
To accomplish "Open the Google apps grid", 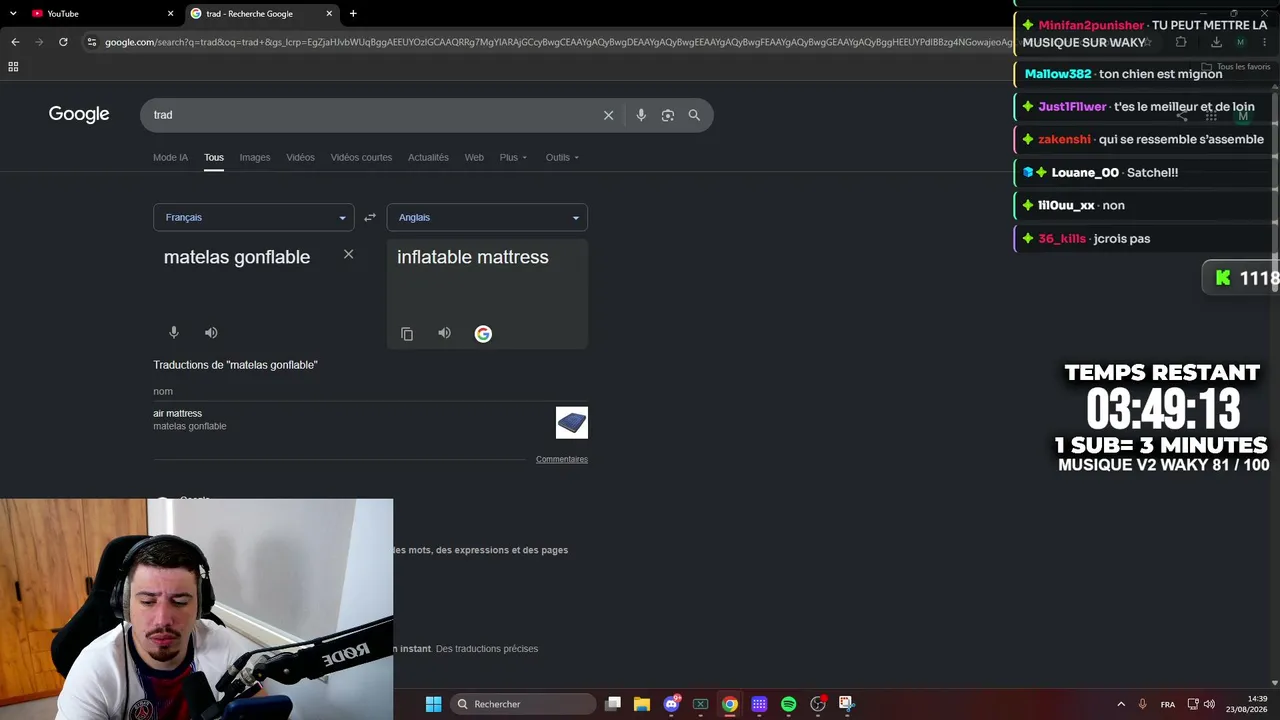I will (x=1211, y=116).
